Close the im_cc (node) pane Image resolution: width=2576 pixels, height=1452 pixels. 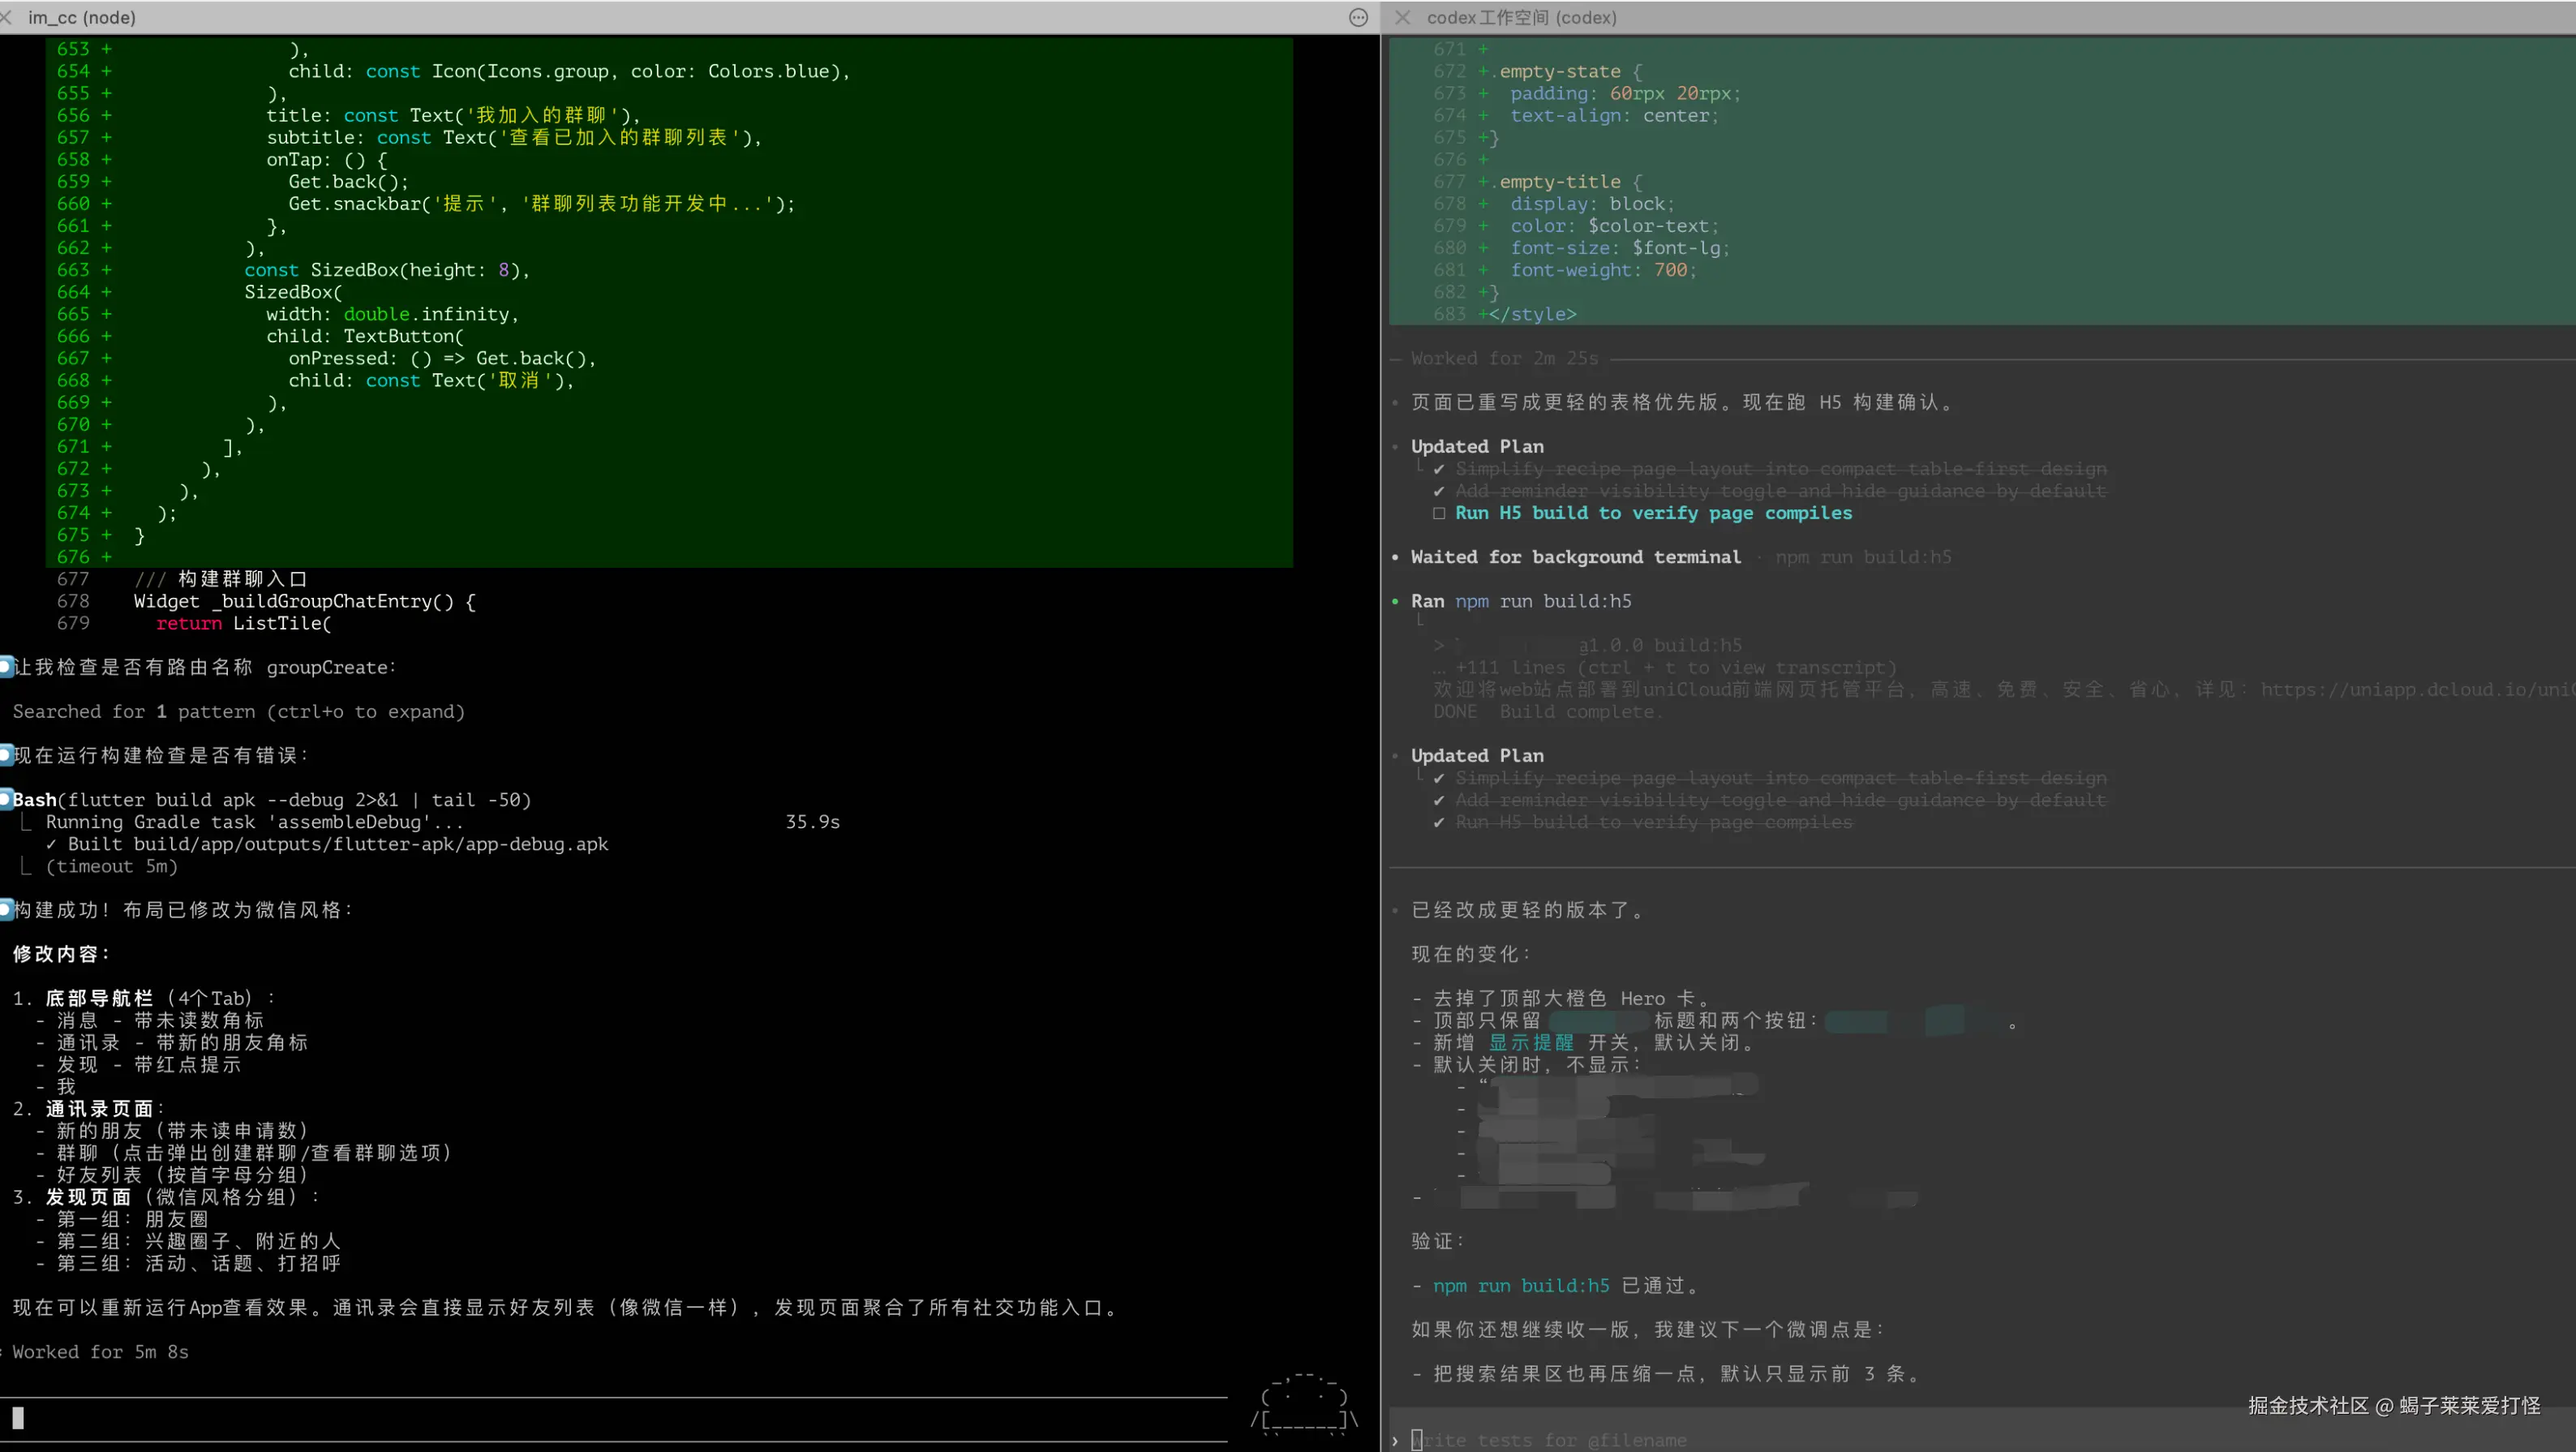tap(6, 17)
